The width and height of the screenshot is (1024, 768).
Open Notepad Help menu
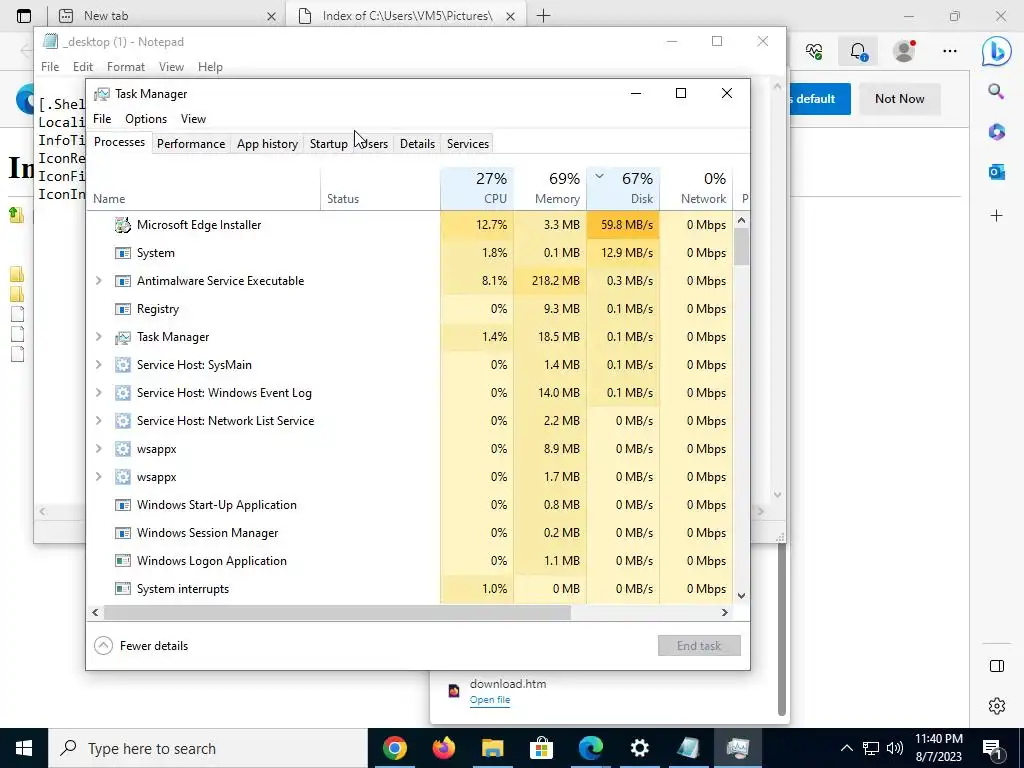[210, 67]
